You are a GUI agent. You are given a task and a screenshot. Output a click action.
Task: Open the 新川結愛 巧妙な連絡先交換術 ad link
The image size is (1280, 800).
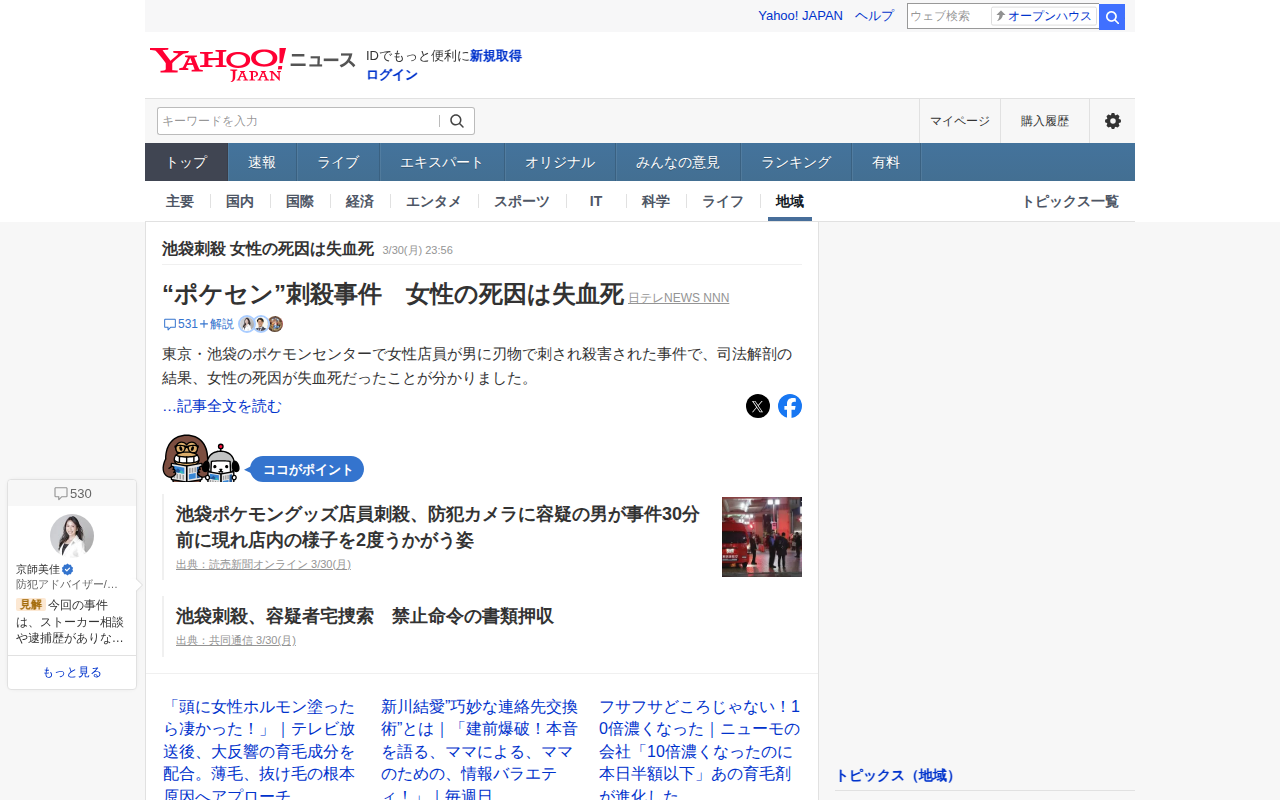(x=479, y=751)
